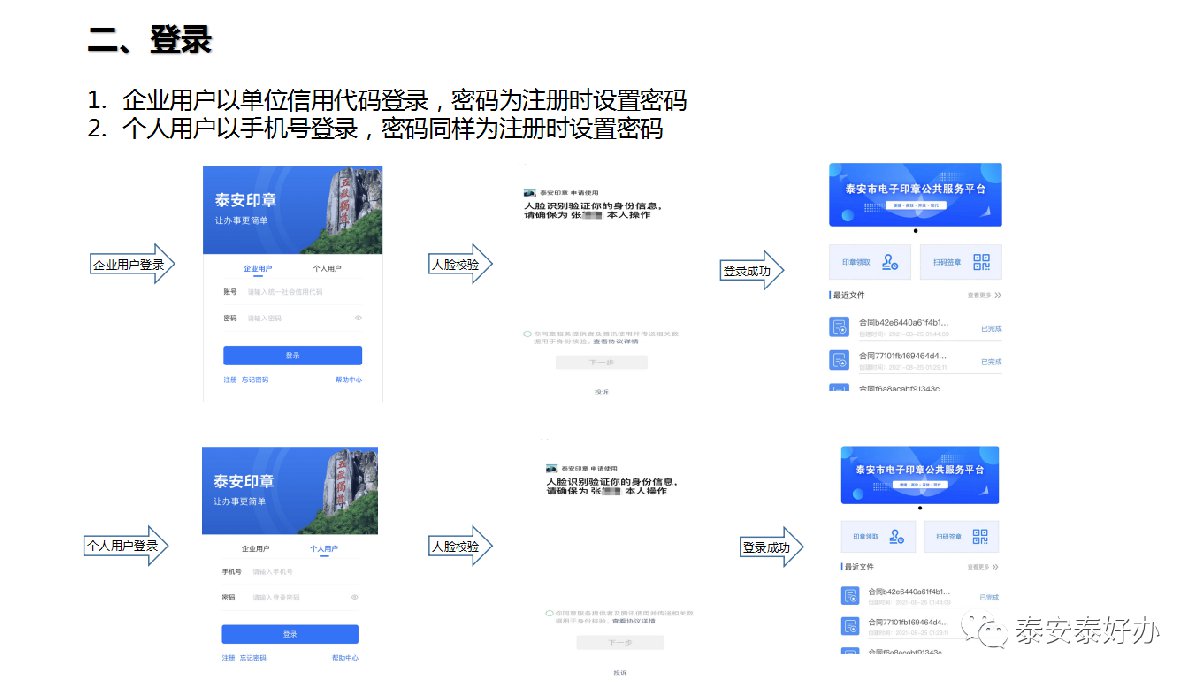Check agreement radio circle on top face verification screen
The height and width of the screenshot is (684, 1200).
click(526, 333)
